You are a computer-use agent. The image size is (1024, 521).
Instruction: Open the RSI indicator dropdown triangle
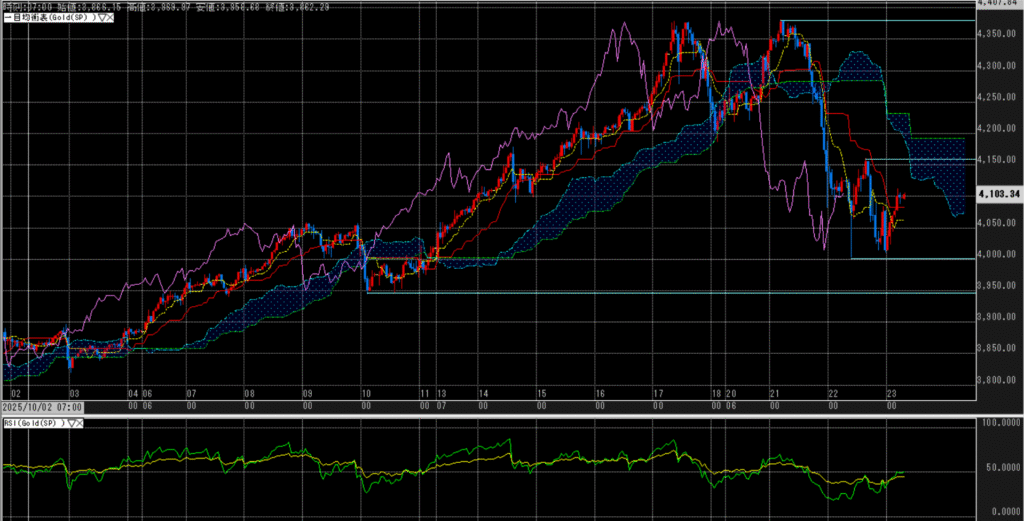pos(71,424)
